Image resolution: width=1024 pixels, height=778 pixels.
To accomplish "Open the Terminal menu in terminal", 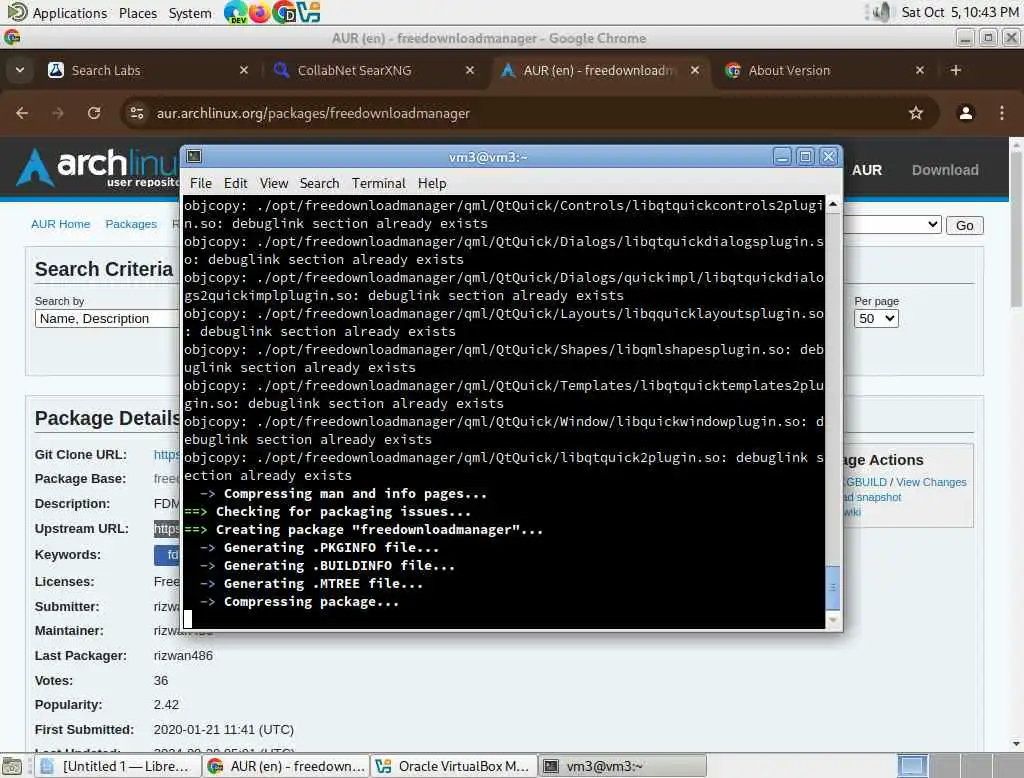I will [379, 183].
